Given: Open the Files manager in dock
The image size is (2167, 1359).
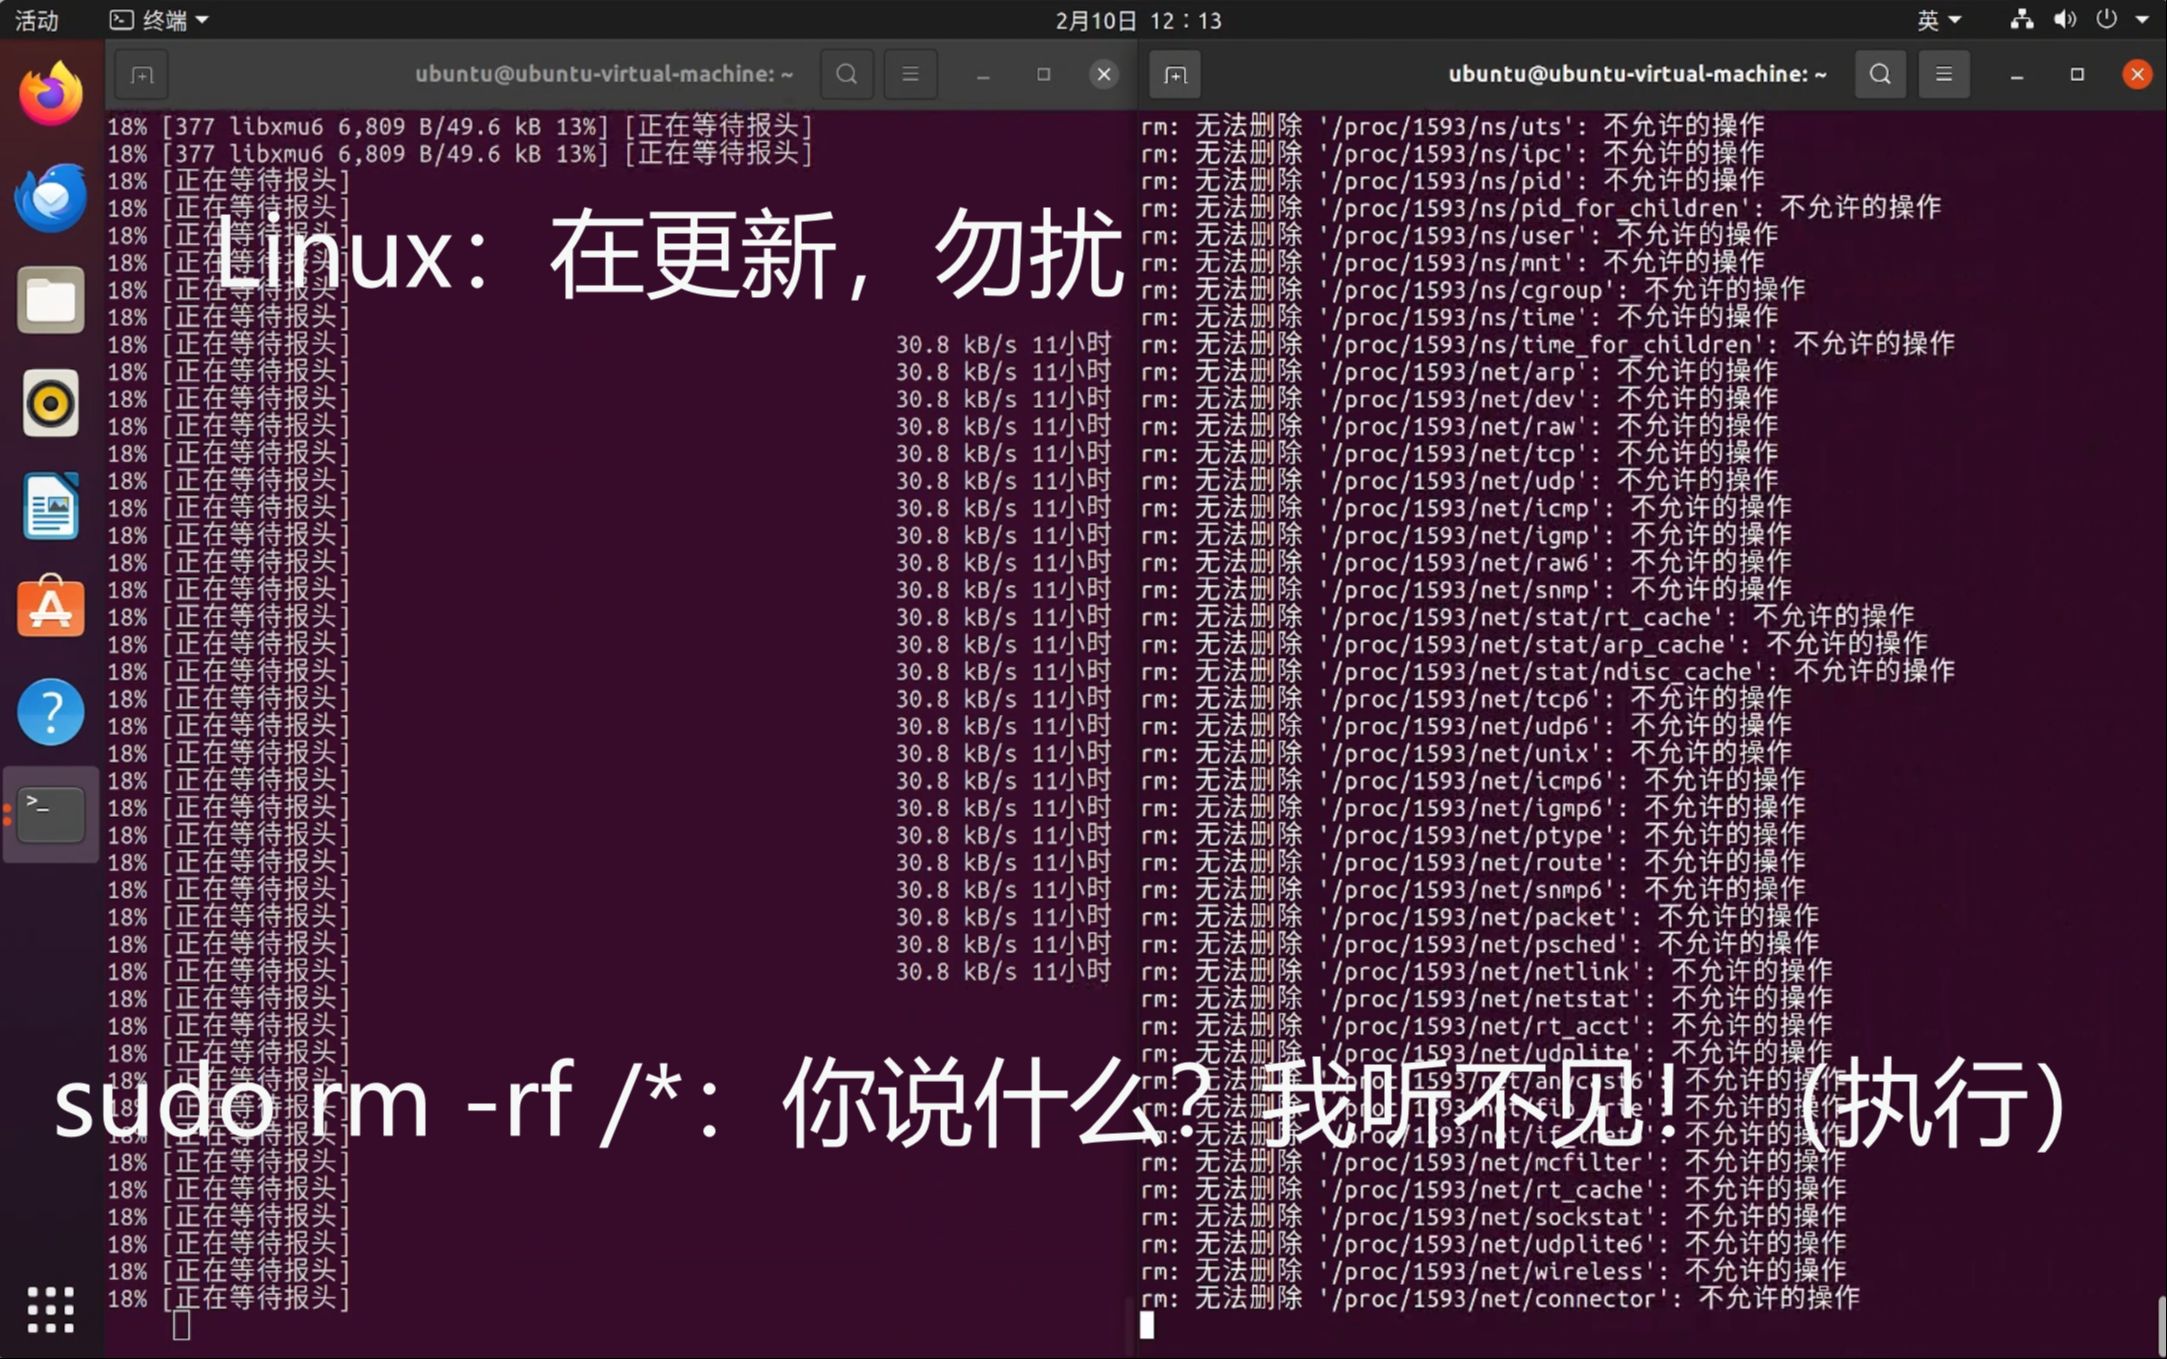Looking at the screenshot, I should click(51, 300).
